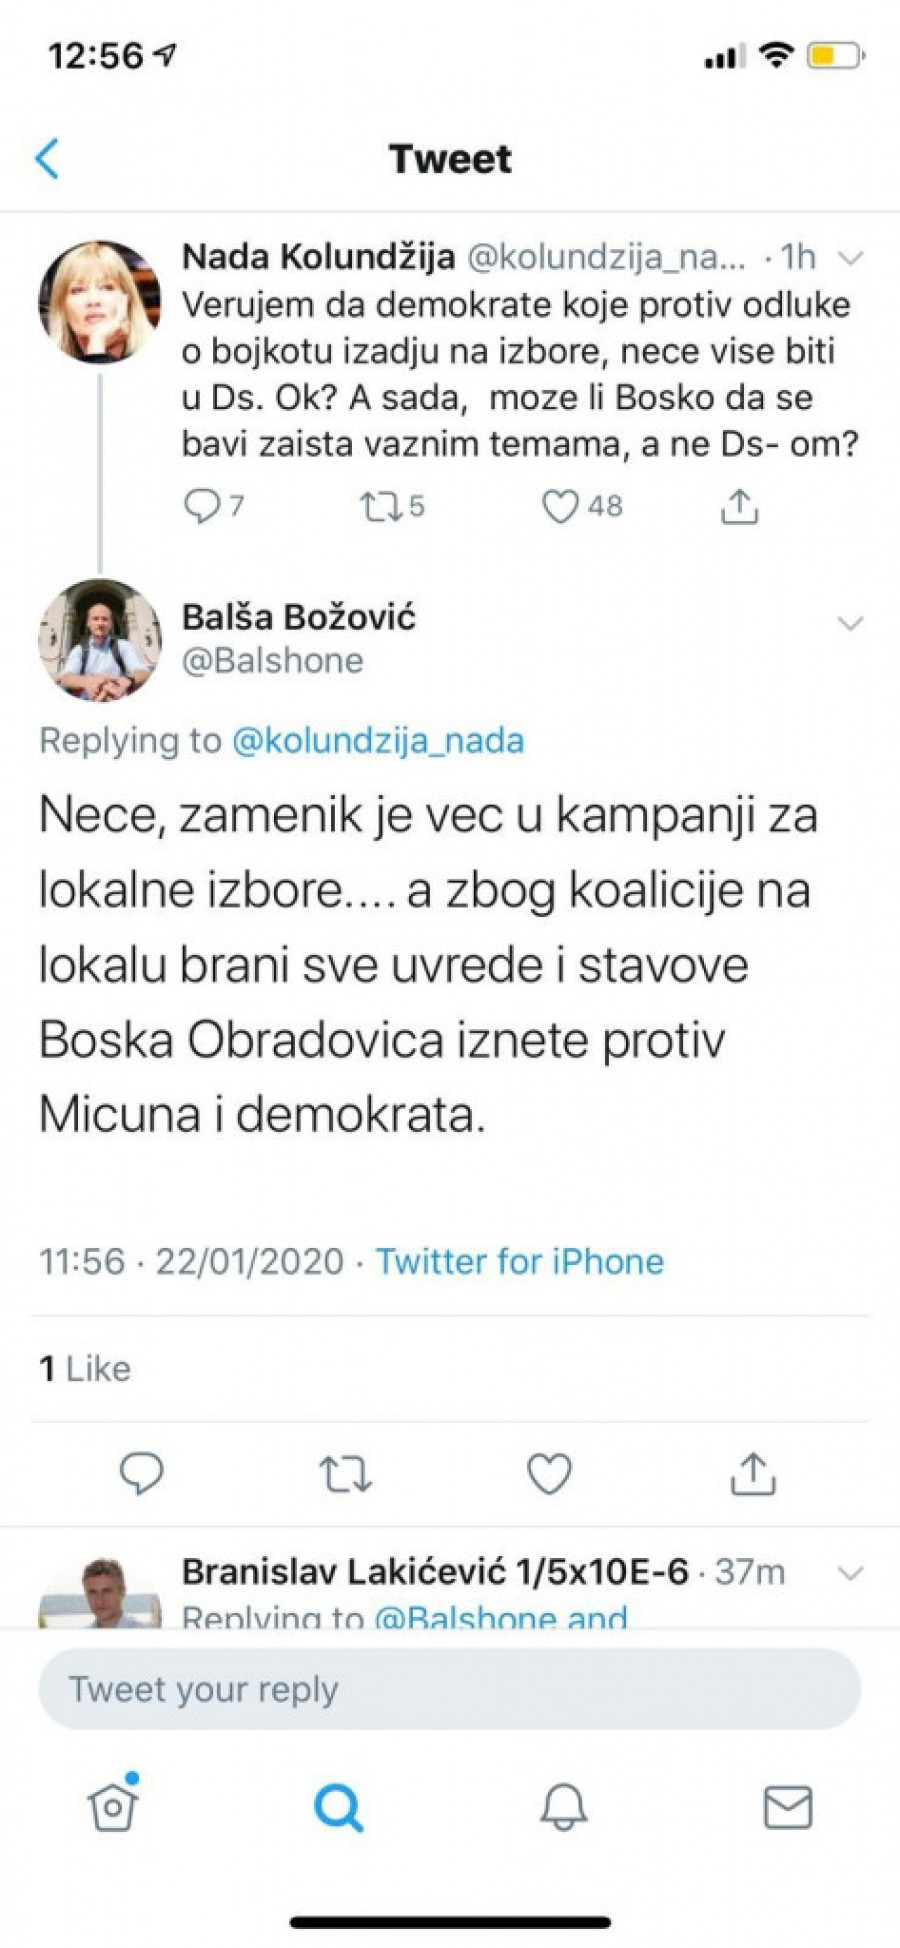This screenshot has height=1948, width=900.
Task: Retweet Balša Božović's main tweet
Action: click(345, 1473)
